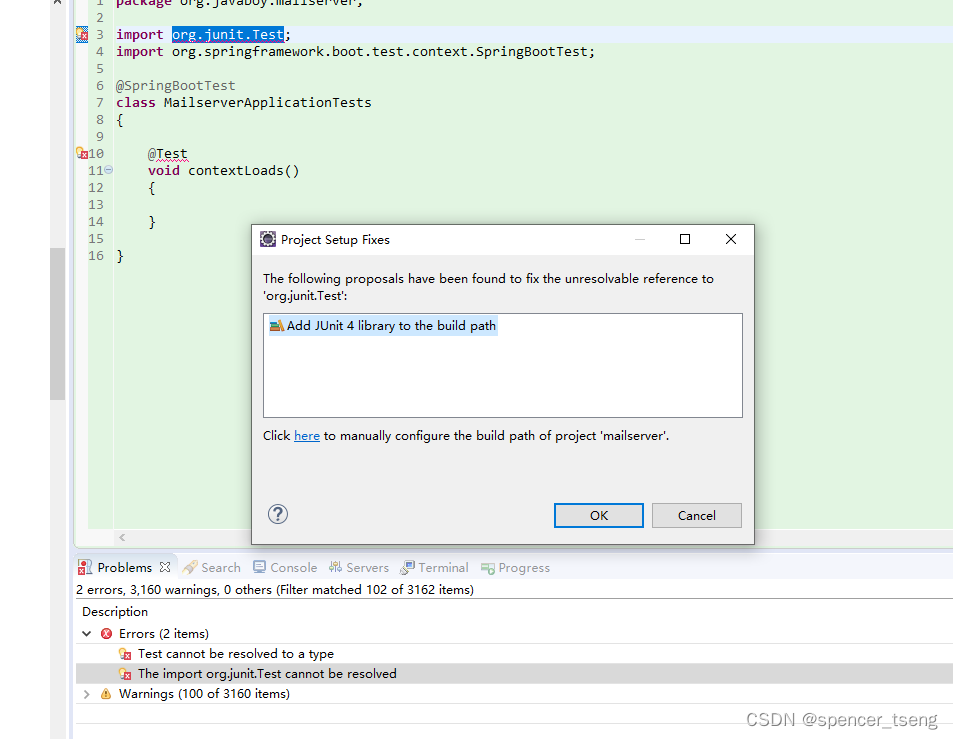Select Add JUnit 4 library proposal

pyautogui.click(x=383, y=326)
